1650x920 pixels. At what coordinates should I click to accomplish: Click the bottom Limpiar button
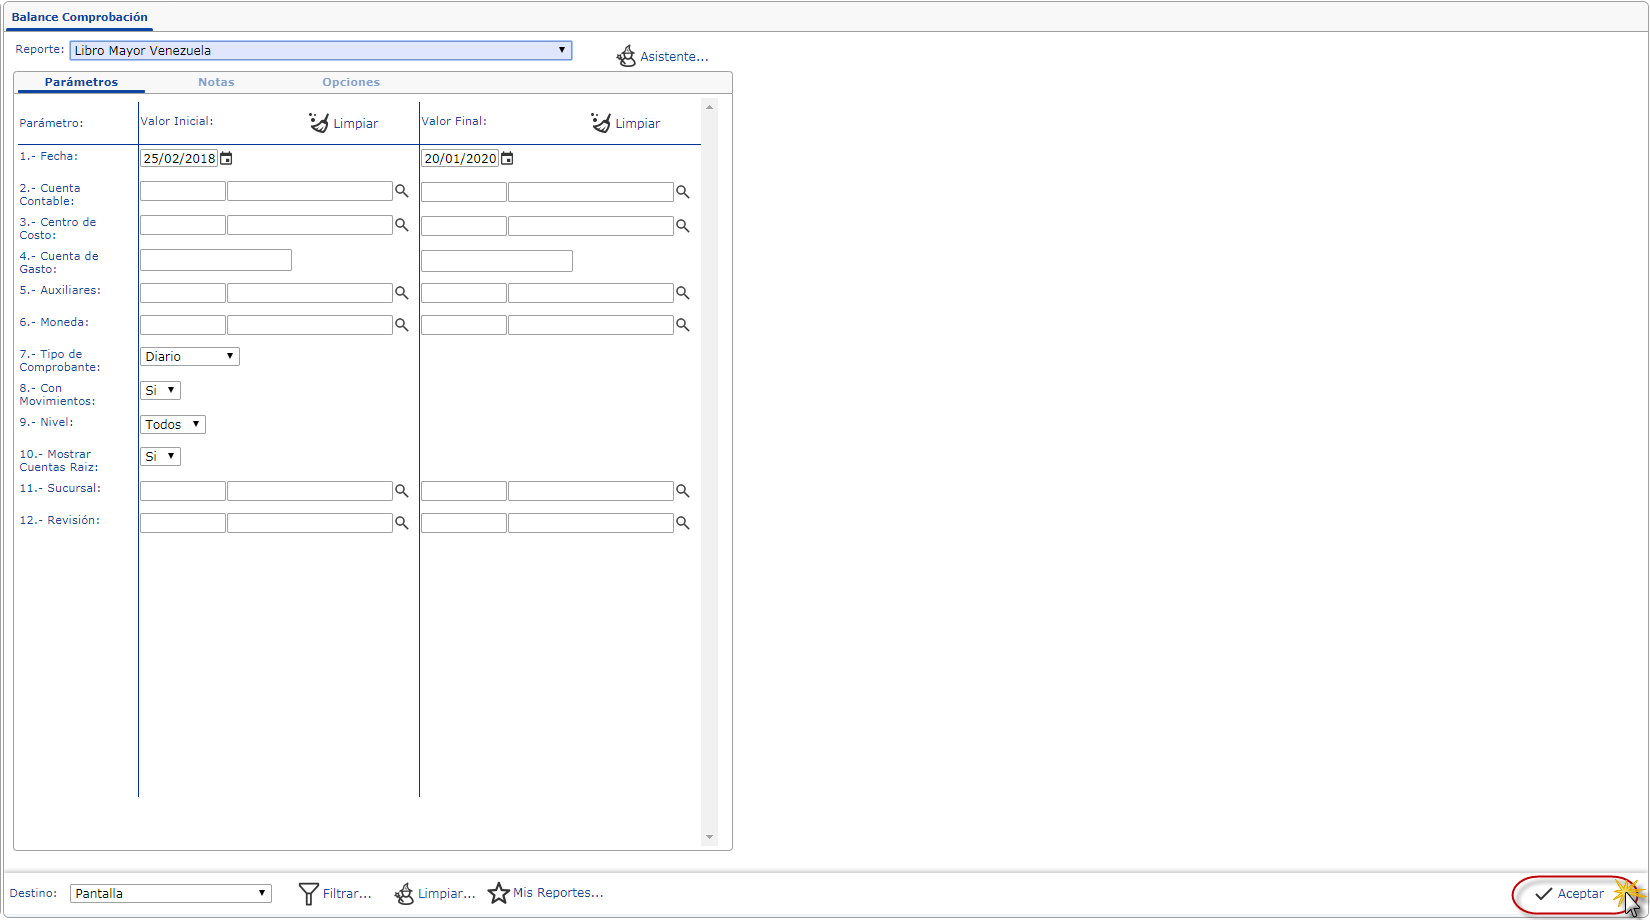[435, 893]
